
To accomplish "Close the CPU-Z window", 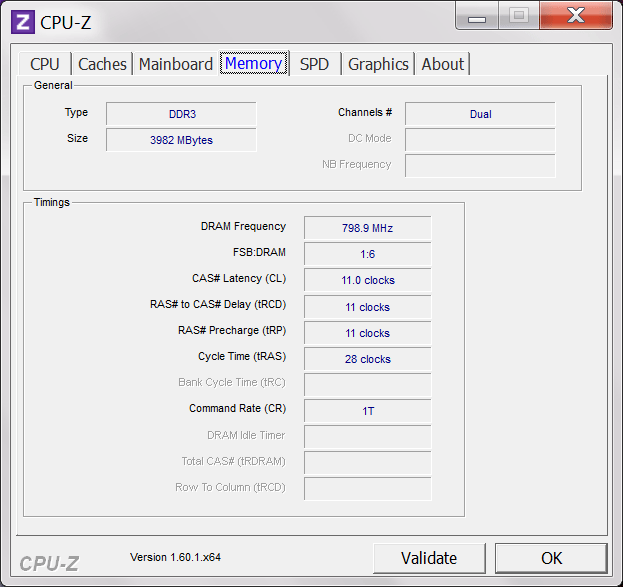I will (576, 16).
